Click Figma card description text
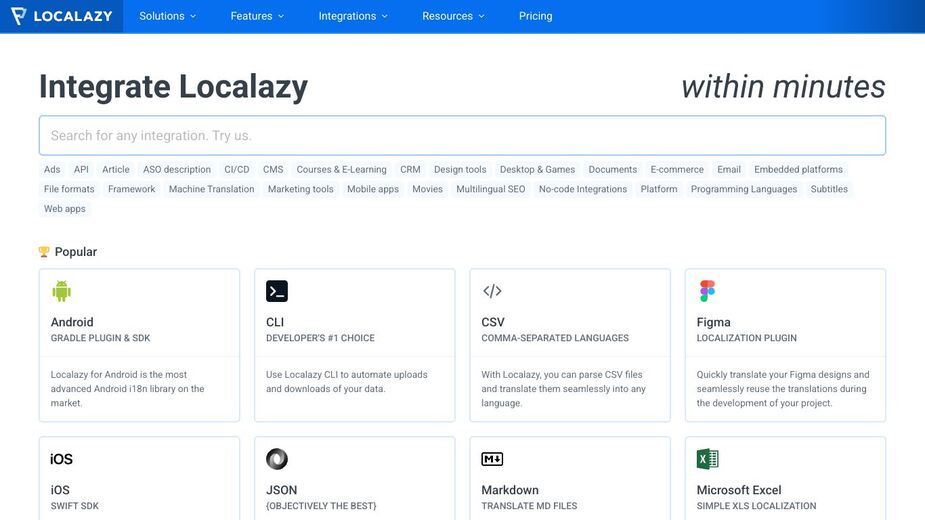Viewport: 925px width, 520px height. 783,389
